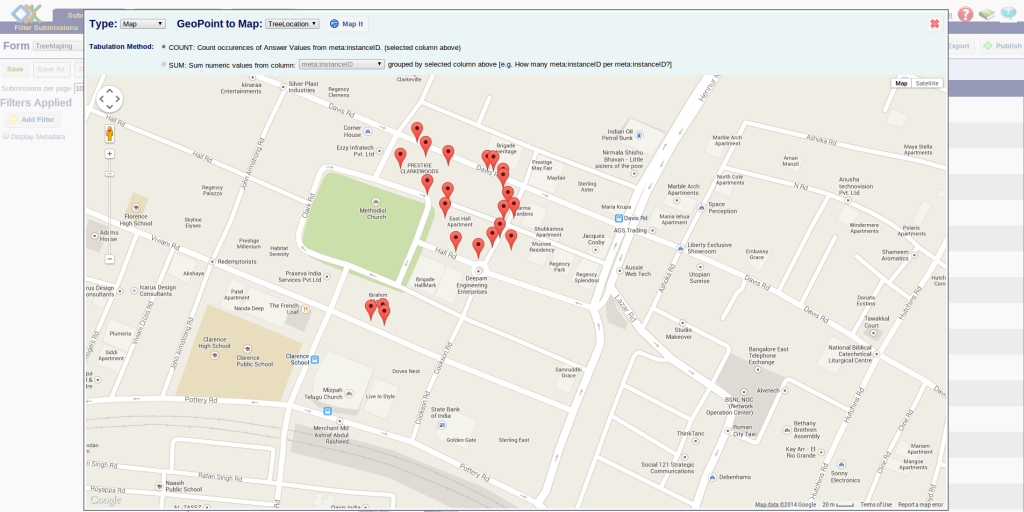Click the Clarence School bus stop icon
This screenshot has height=512, width=1024.
(x=315, y=359)
